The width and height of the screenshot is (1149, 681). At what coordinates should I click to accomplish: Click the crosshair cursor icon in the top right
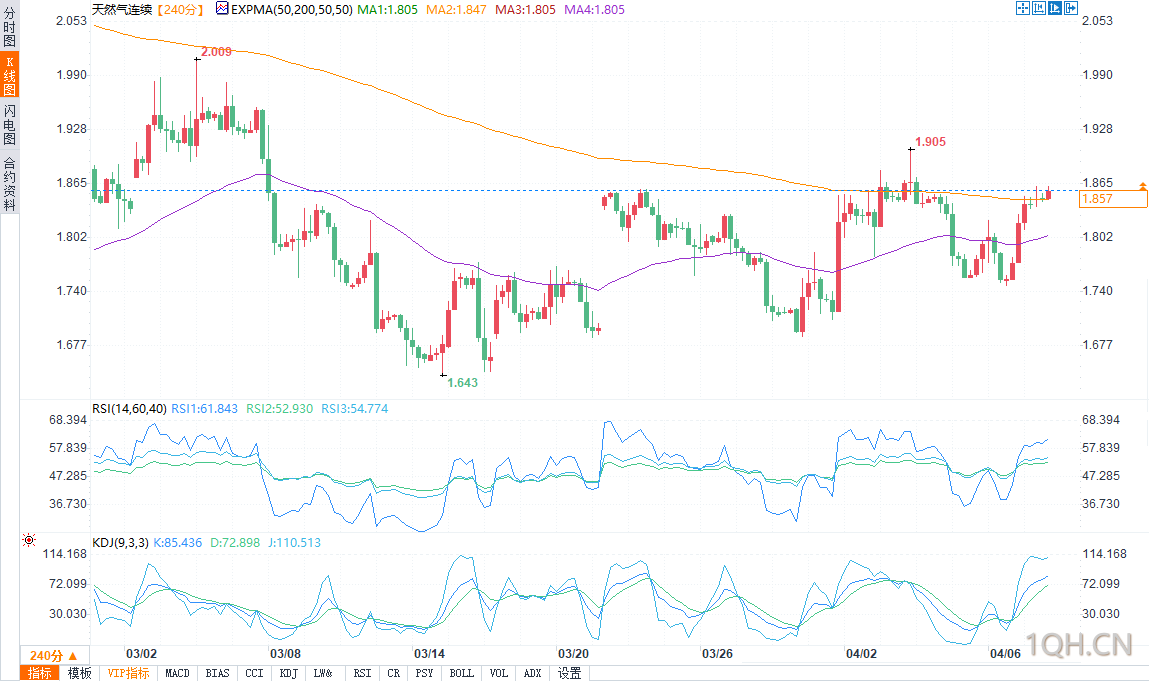click(1023, 8)
